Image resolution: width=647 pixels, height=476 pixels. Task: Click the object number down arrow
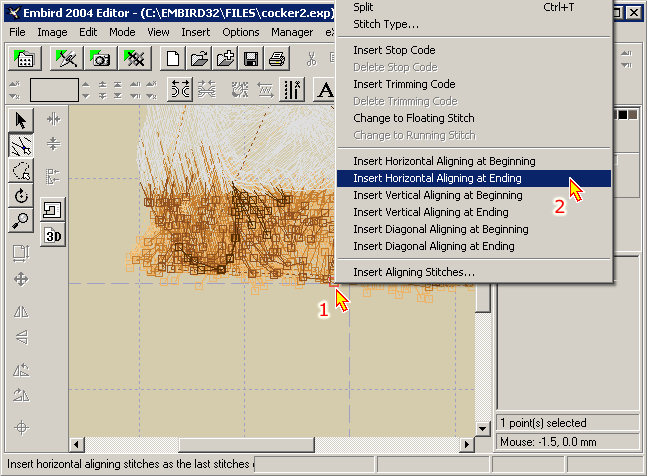pyautogui.click(x=85, y=96)
